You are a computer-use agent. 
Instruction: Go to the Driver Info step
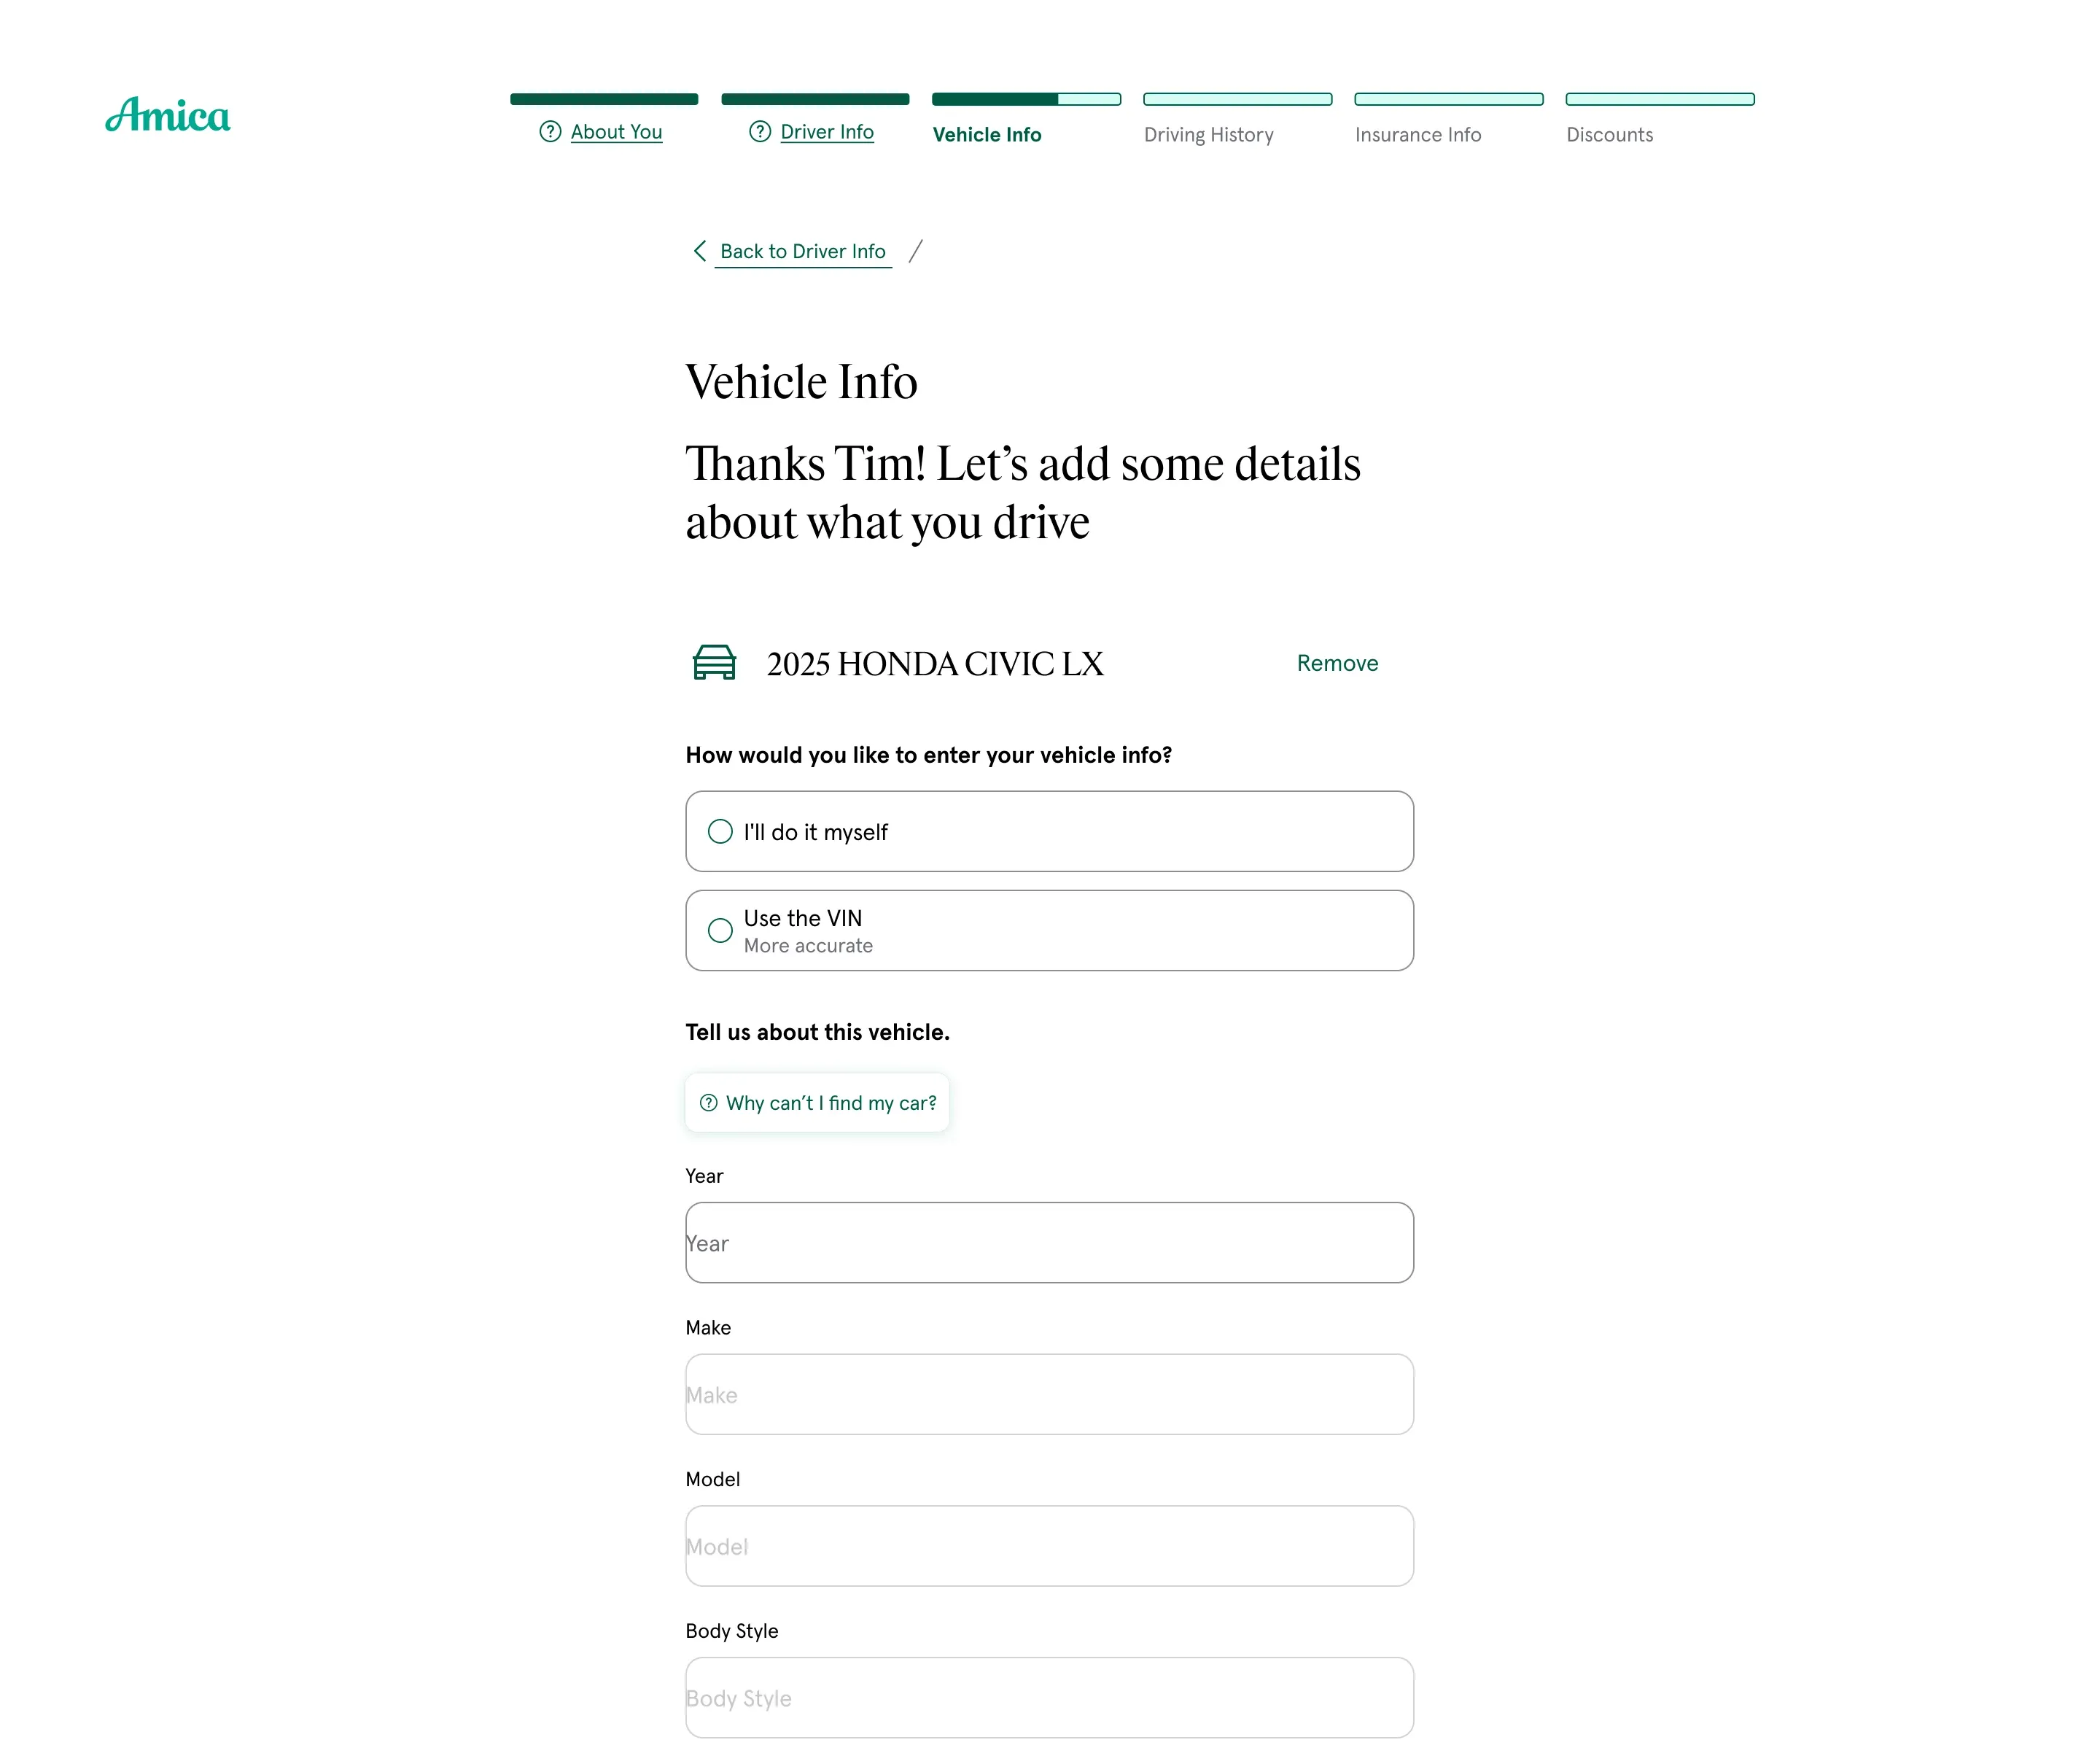click(x=827, y=132)
